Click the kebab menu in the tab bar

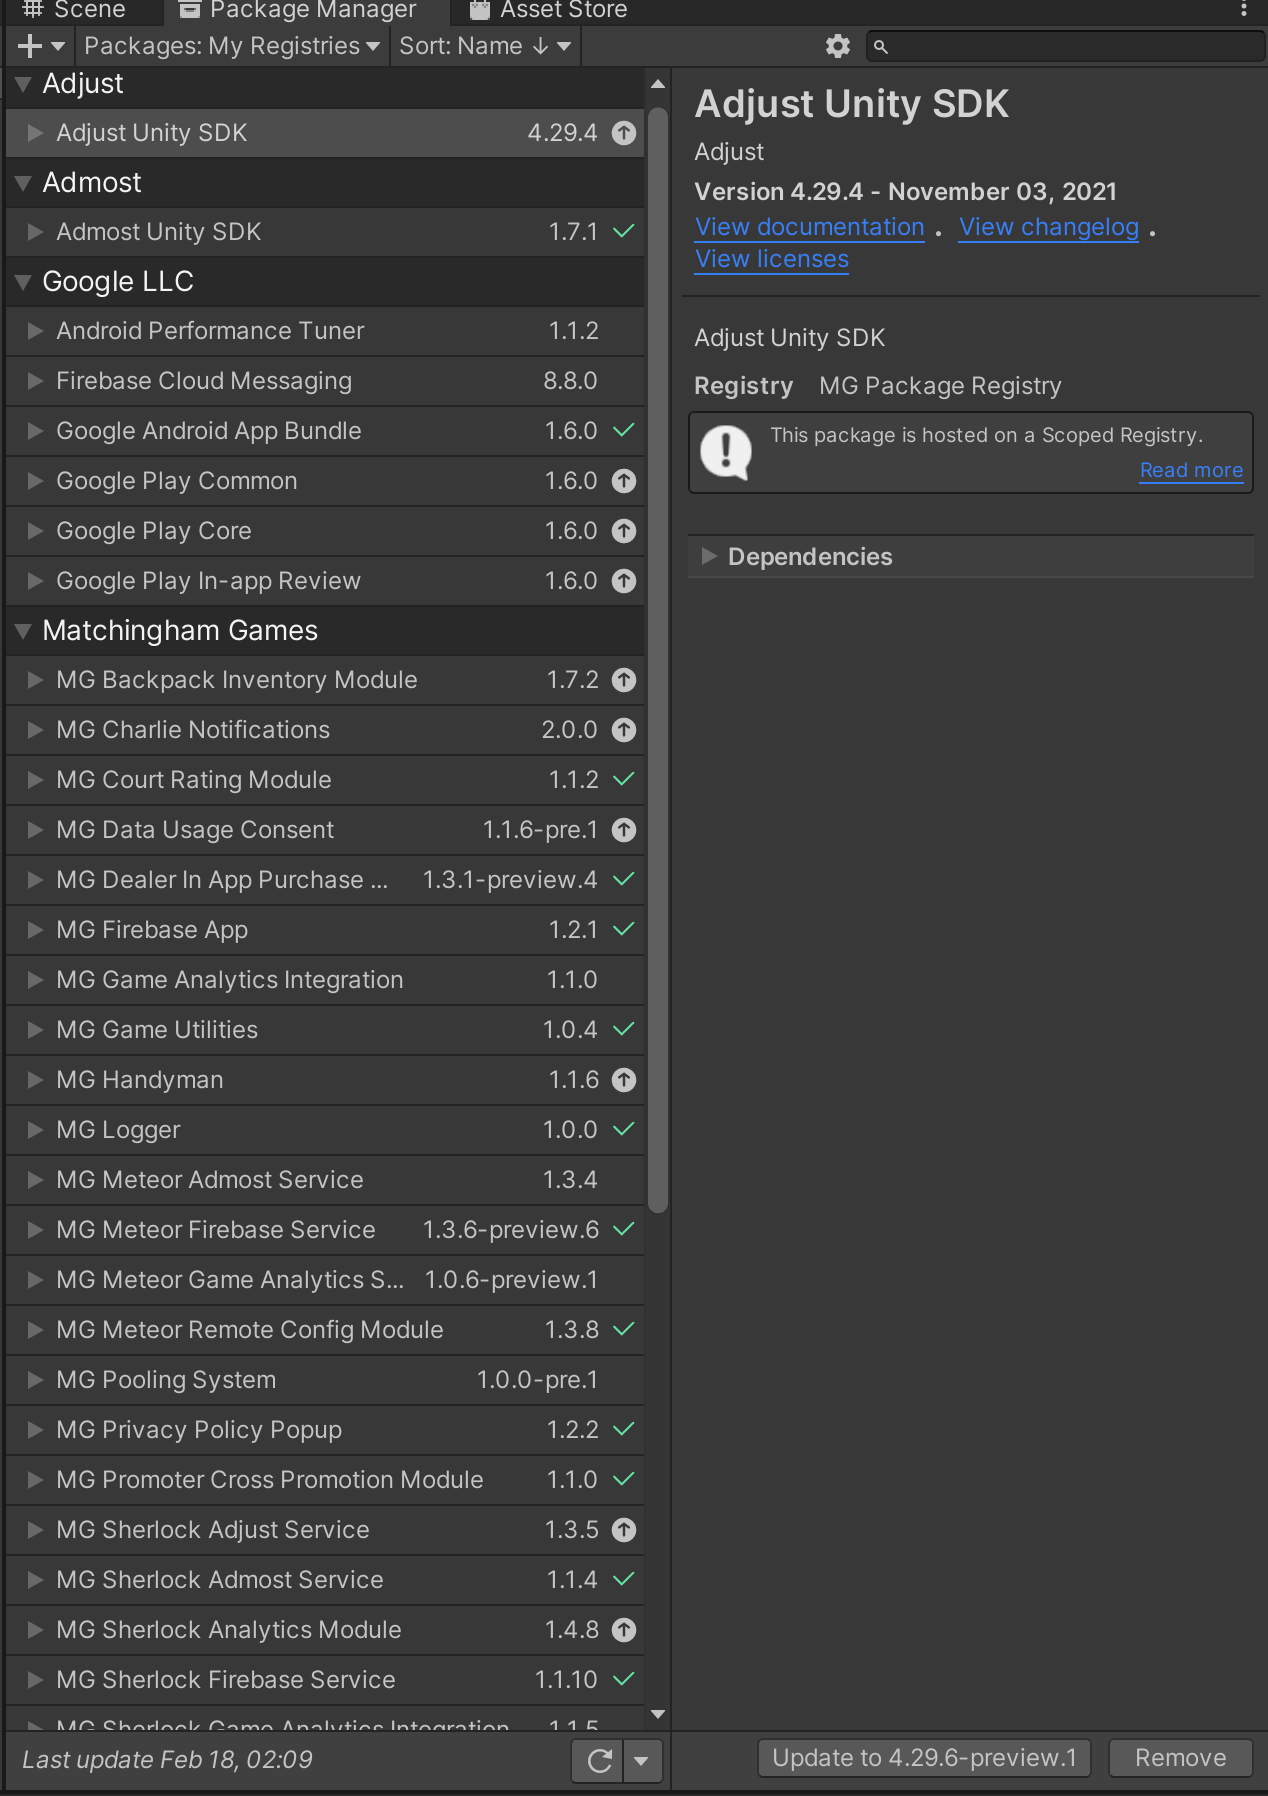click(1244, 9)
